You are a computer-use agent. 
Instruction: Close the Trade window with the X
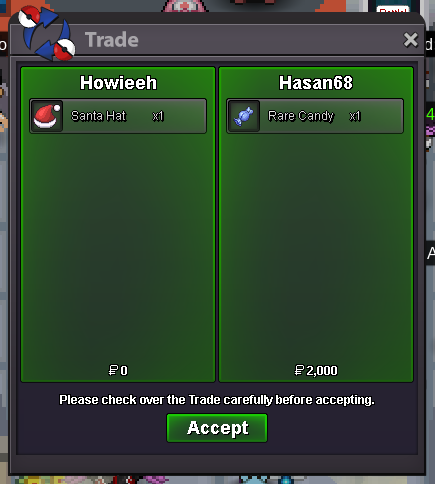coord(410,40)
